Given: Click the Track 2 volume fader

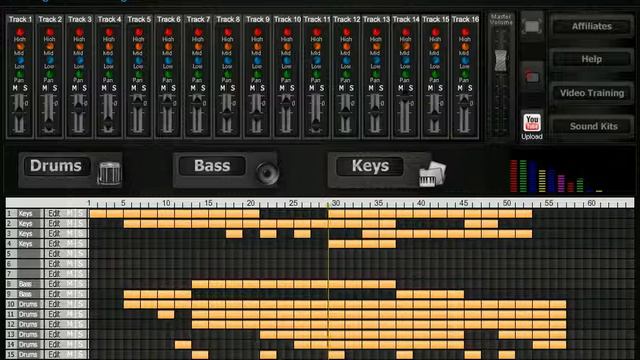Looking at the screenshot, I should [x=49, y=124].
